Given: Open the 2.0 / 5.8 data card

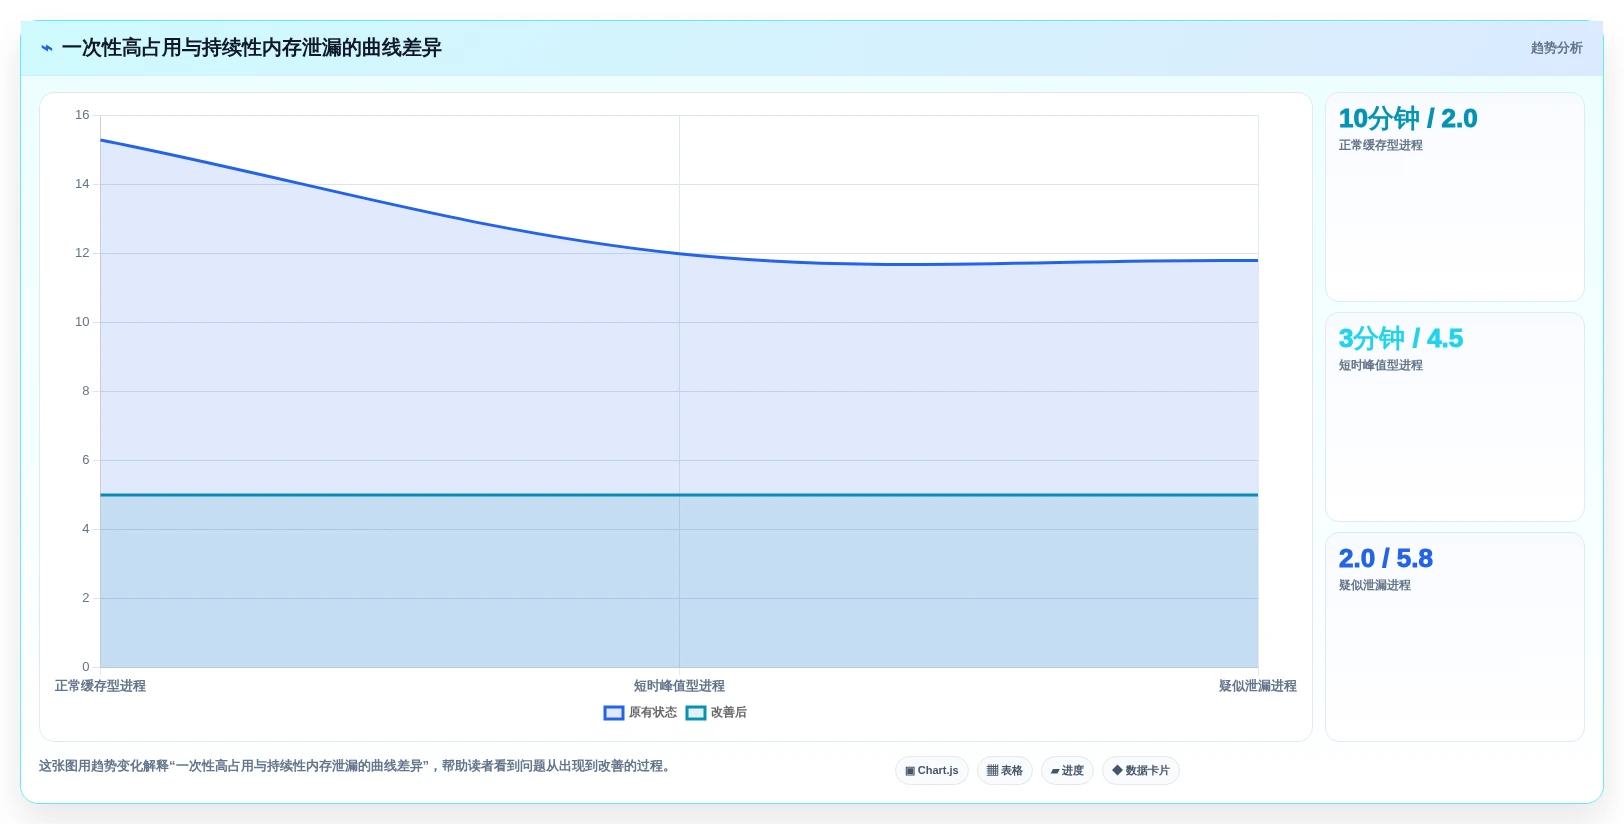Looking at the screenshot, I should point(1454,637).
